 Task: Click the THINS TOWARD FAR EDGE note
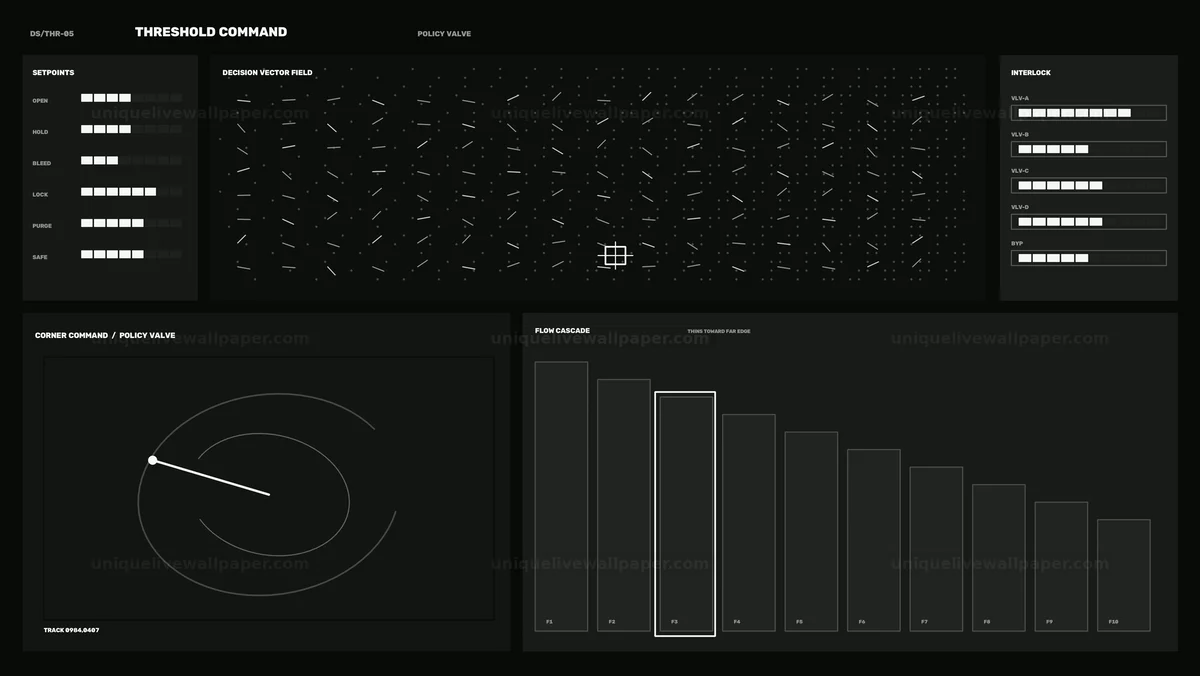719,331
